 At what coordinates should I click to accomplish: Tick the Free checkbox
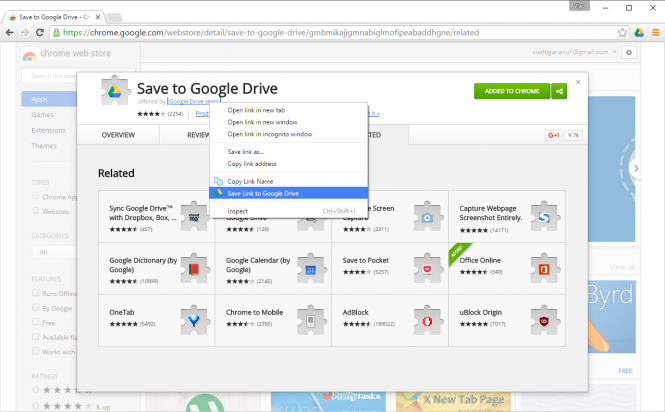pyautogui.click(x=36, y=322)
